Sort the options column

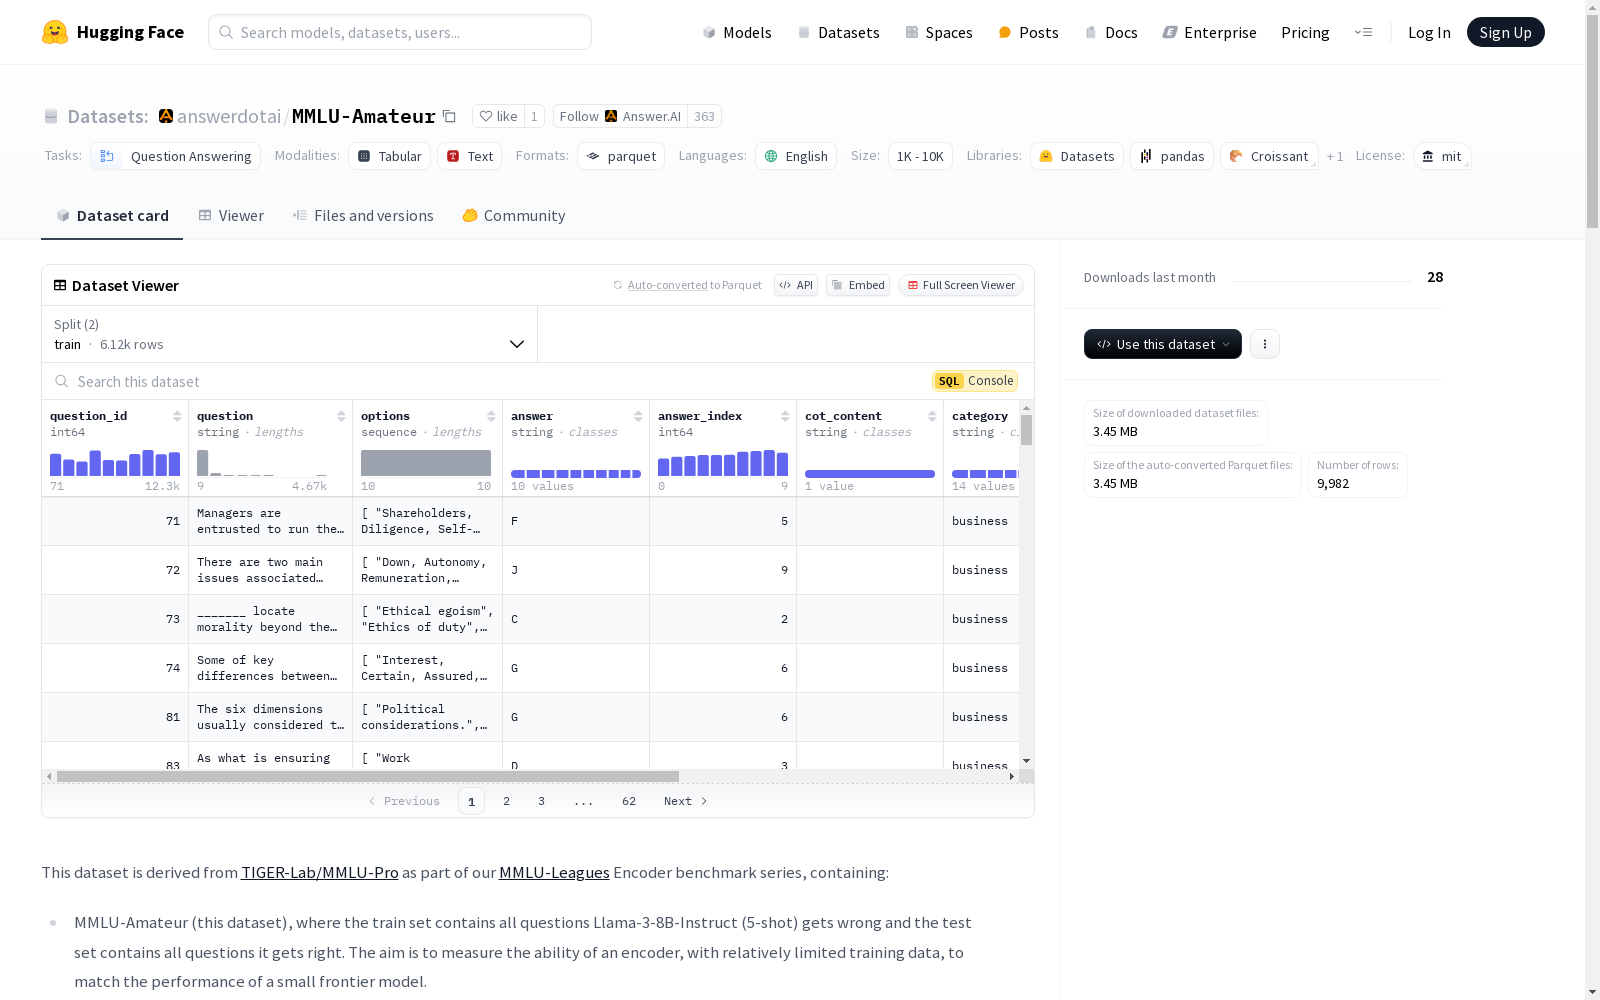coord(491,416)
